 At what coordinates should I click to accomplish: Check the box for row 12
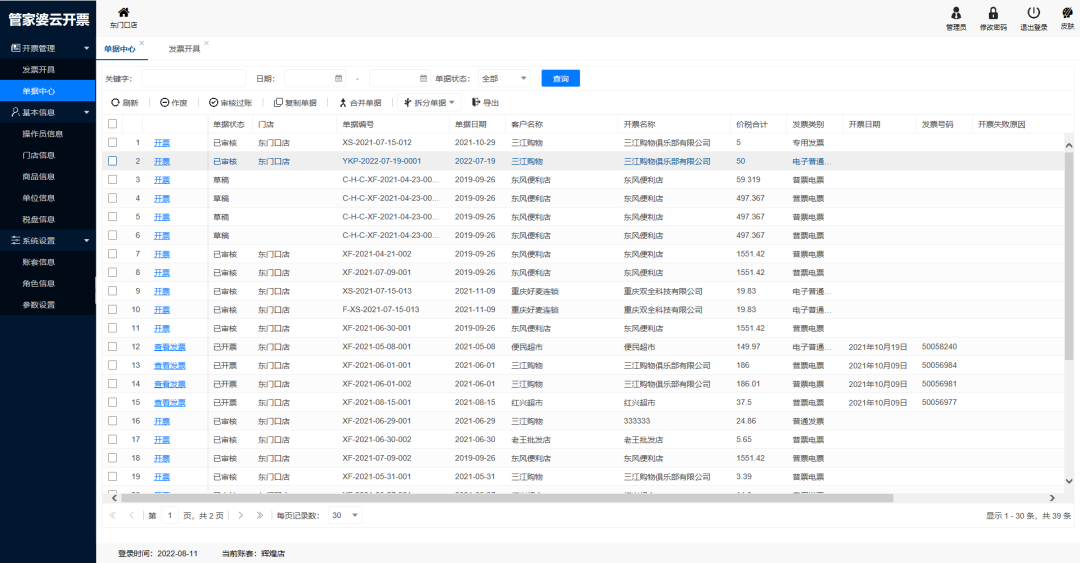[112, 347]
